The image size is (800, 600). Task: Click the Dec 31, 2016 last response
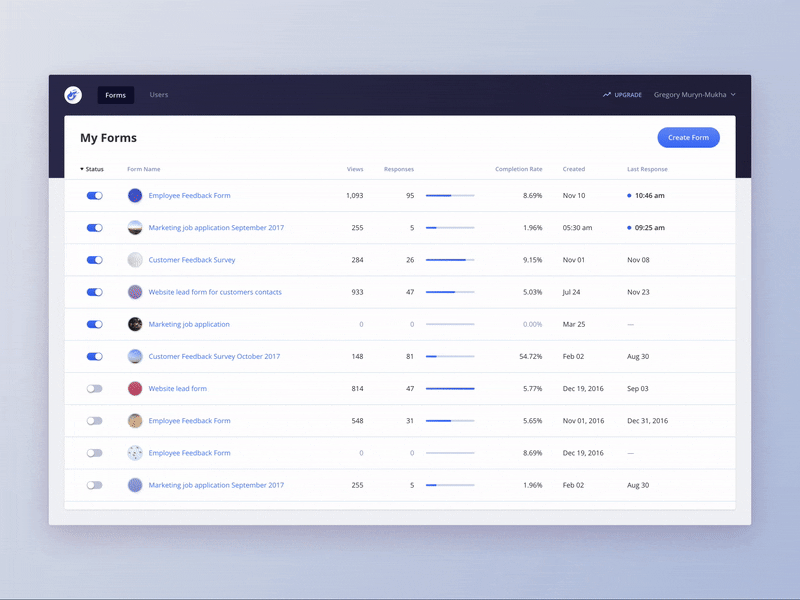pyautogui.click(x=647, y=420)
